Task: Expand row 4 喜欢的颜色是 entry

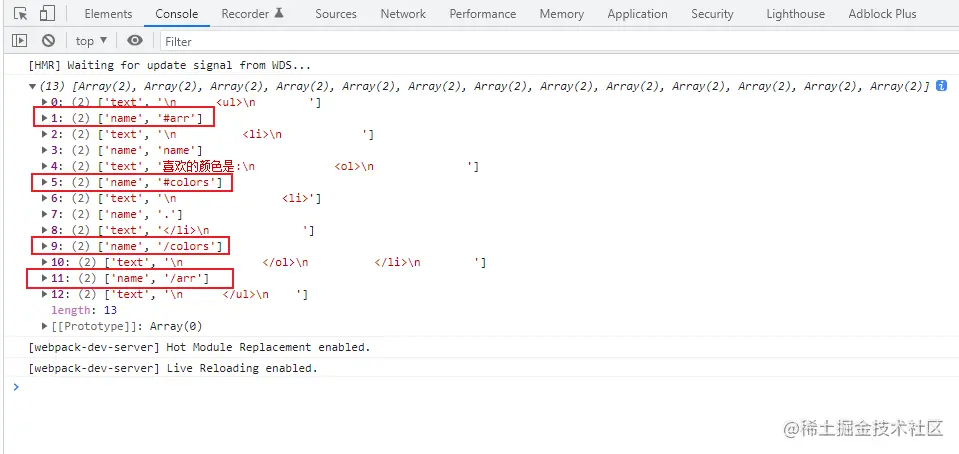Action: click(45, 166)
